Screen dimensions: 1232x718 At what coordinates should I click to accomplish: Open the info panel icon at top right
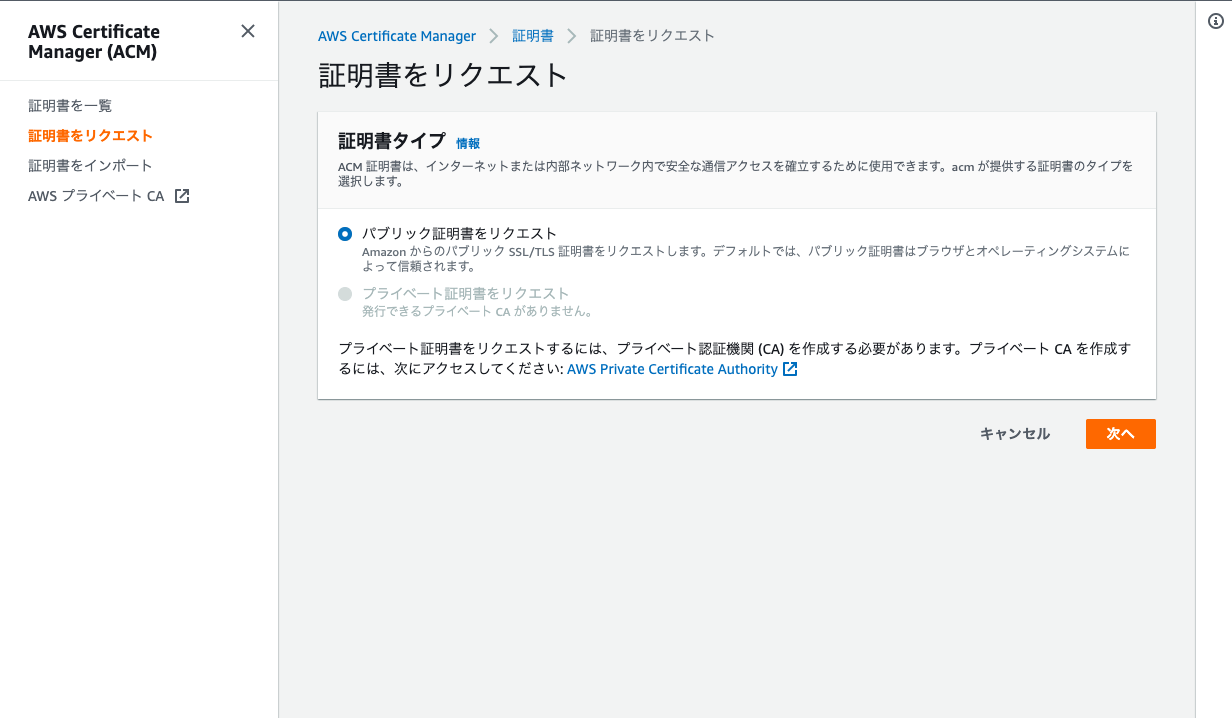(1216, 22)
